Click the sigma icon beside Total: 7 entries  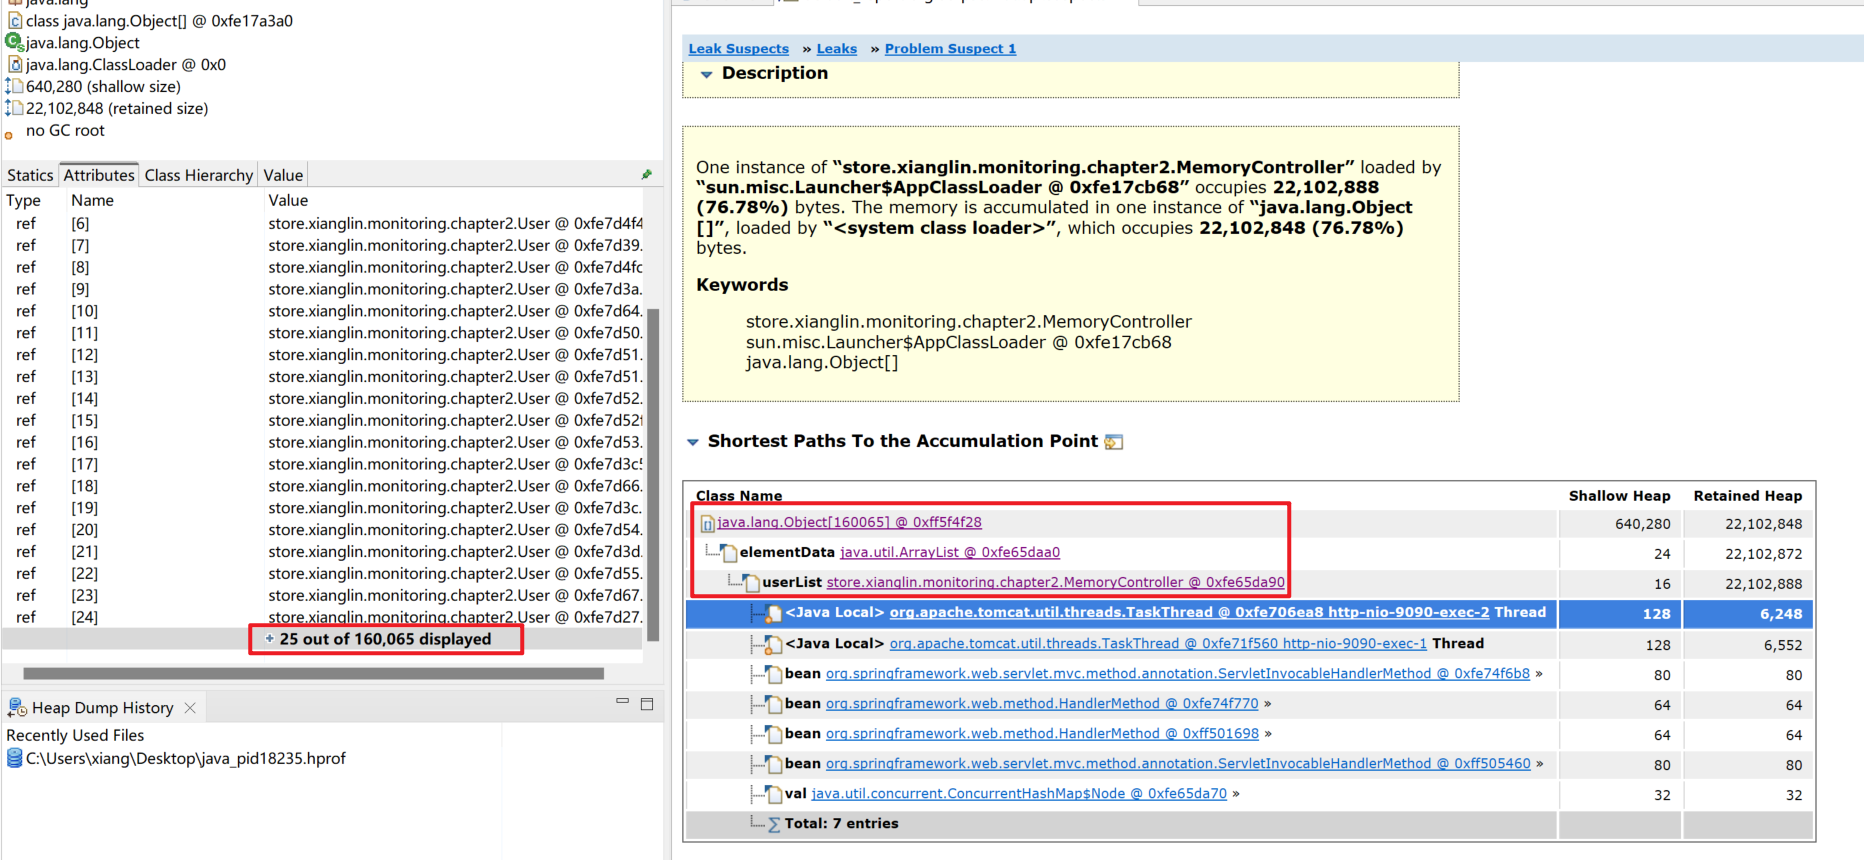[774, 824]
